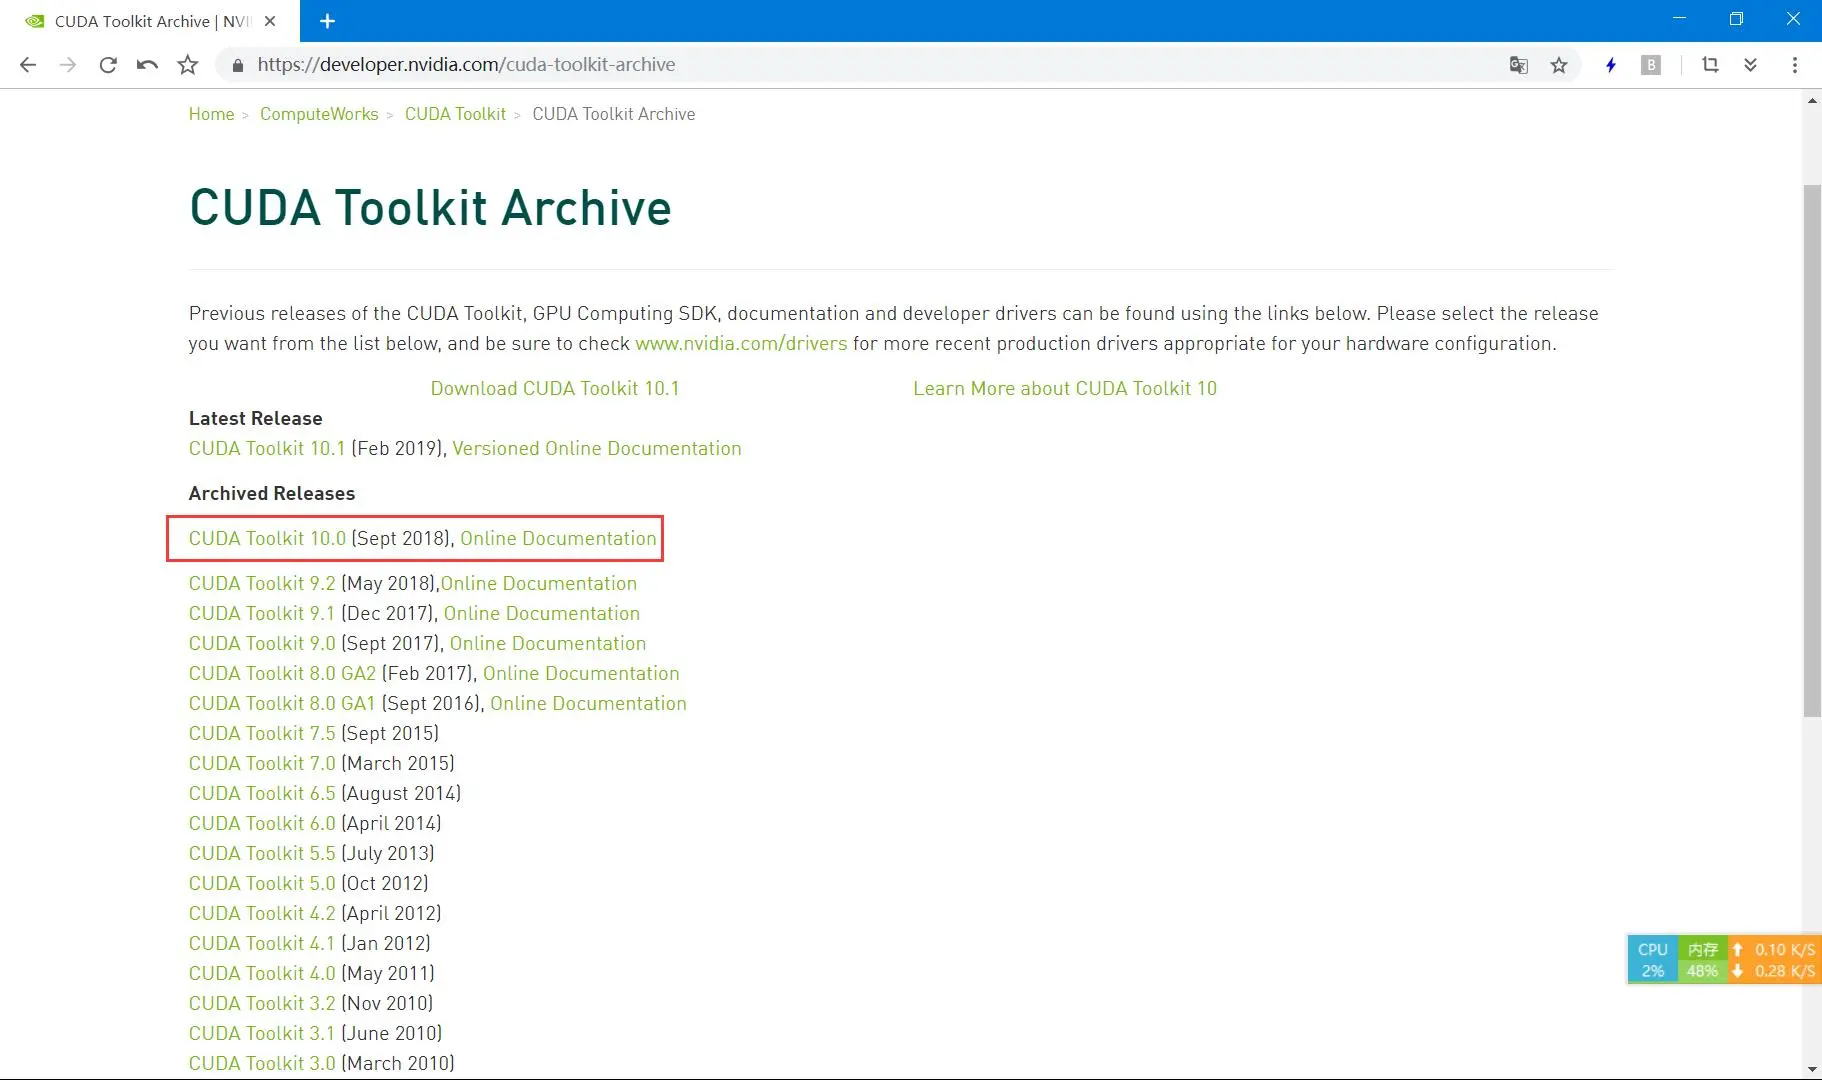
Task: Open the CUDA Toolkit breadcrumb link
Action: (455, 114)
